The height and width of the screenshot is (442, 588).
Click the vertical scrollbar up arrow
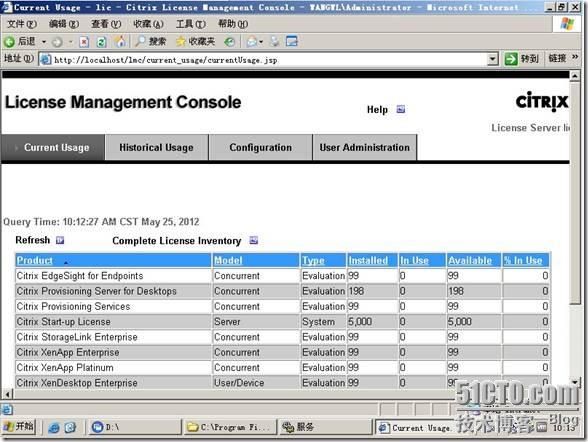pos(575,76)
